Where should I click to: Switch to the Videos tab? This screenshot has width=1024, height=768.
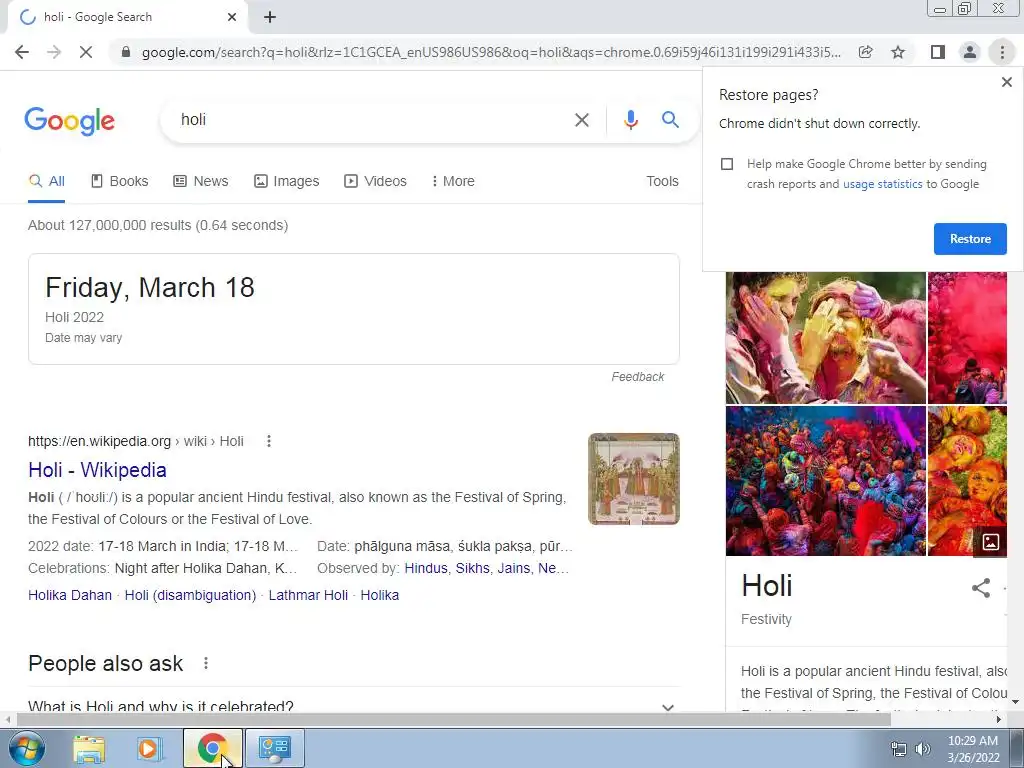tap(376, 182)
